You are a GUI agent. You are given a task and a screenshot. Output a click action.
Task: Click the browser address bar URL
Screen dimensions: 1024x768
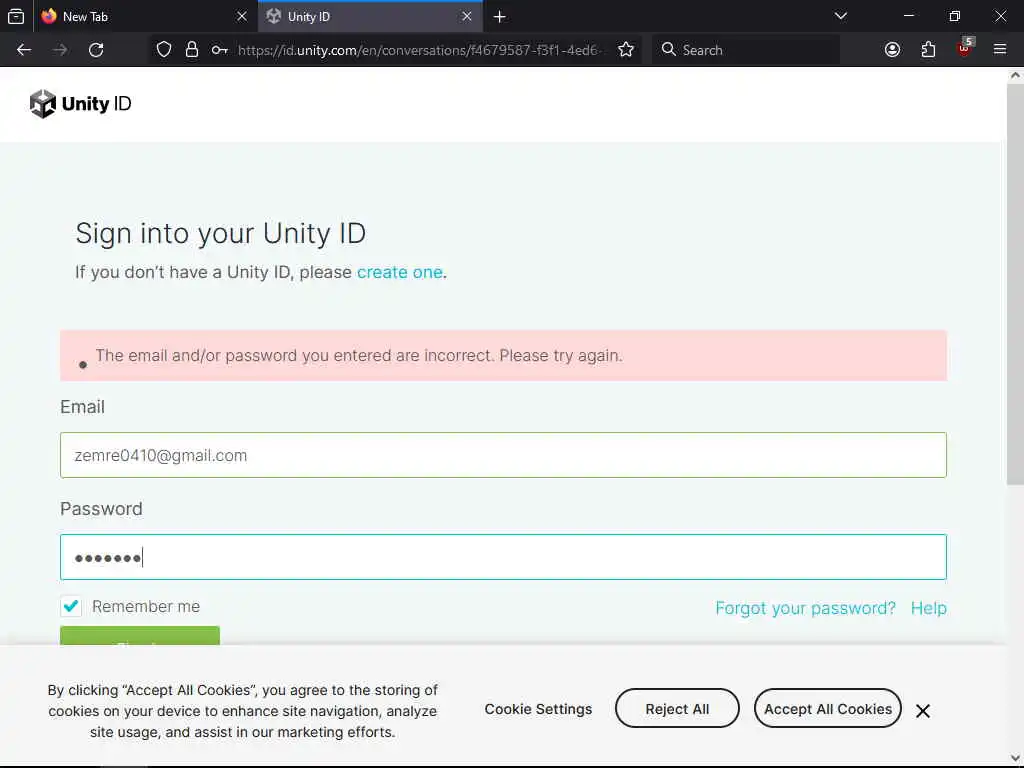pyautogui.click(x=418, y=50)
